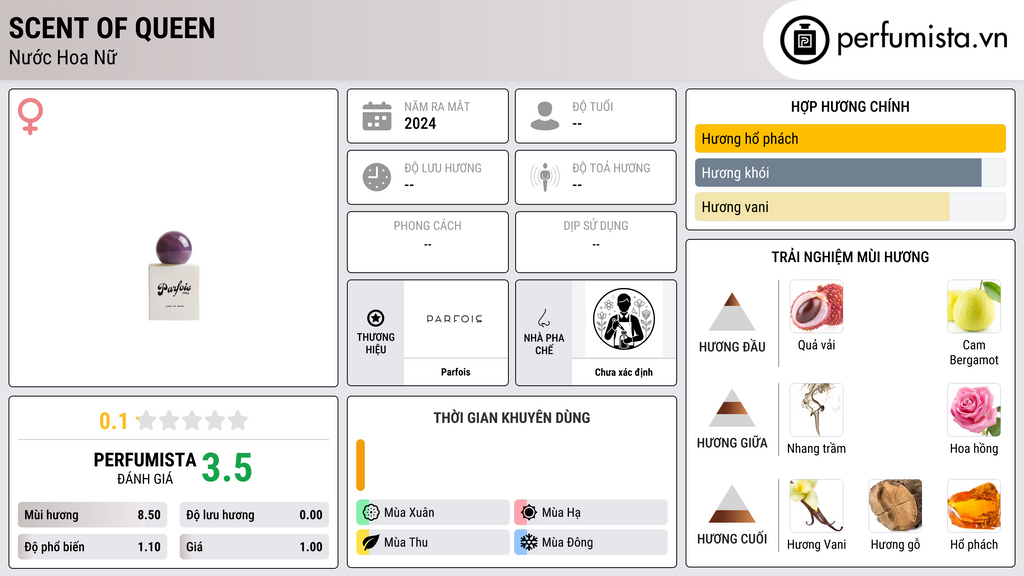
Task: Click the Mùa Thu leaf icon
Action: (x=371, y=542)
